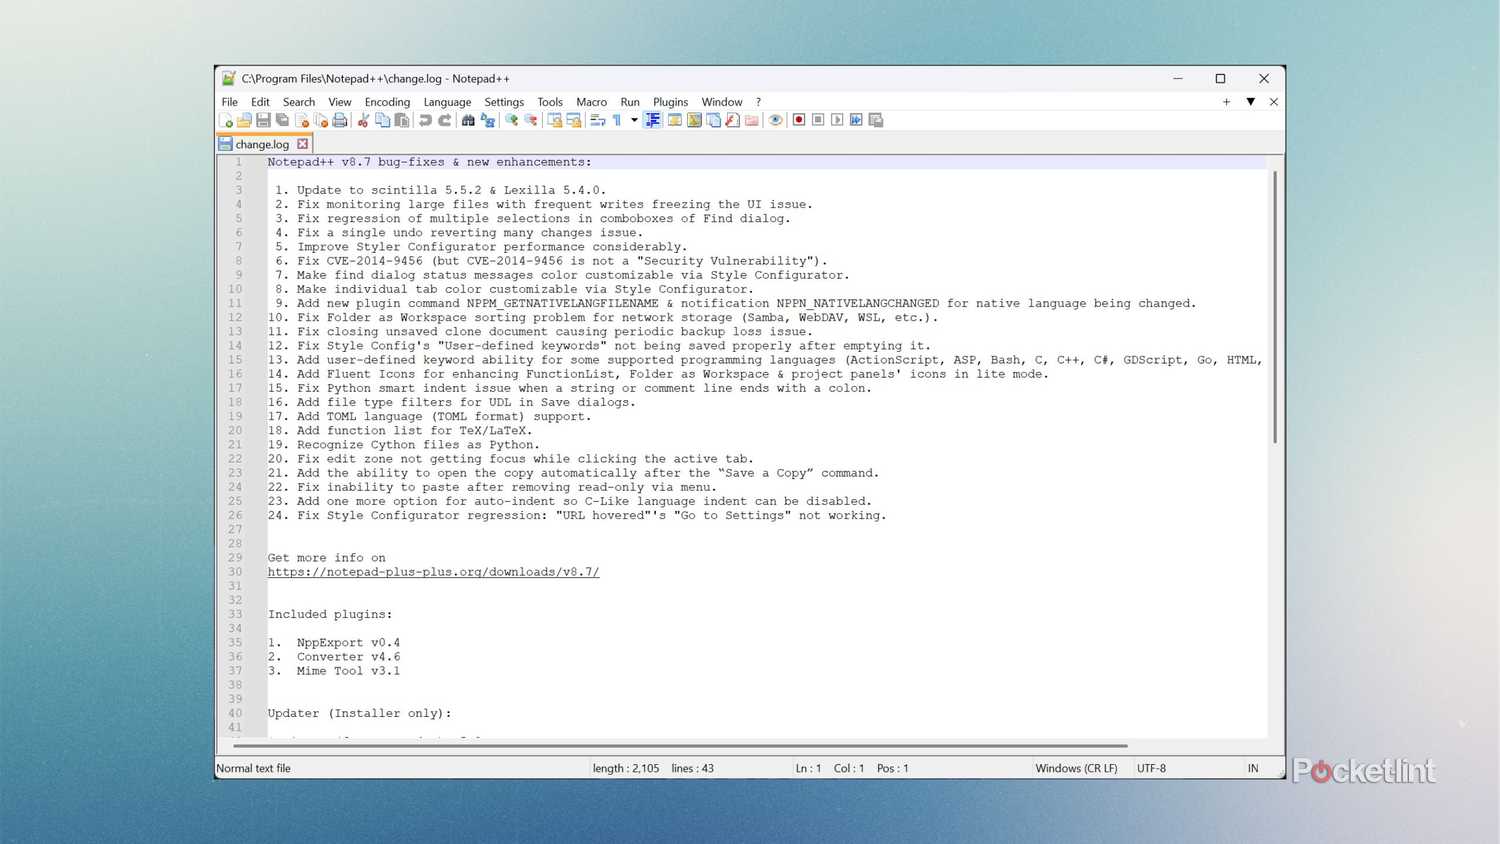Image resolution: width=1500 pixels, height=844 pixels.
Task: Stop macro recording square icon
Action: pyautogui.click(x=818, y=120)
